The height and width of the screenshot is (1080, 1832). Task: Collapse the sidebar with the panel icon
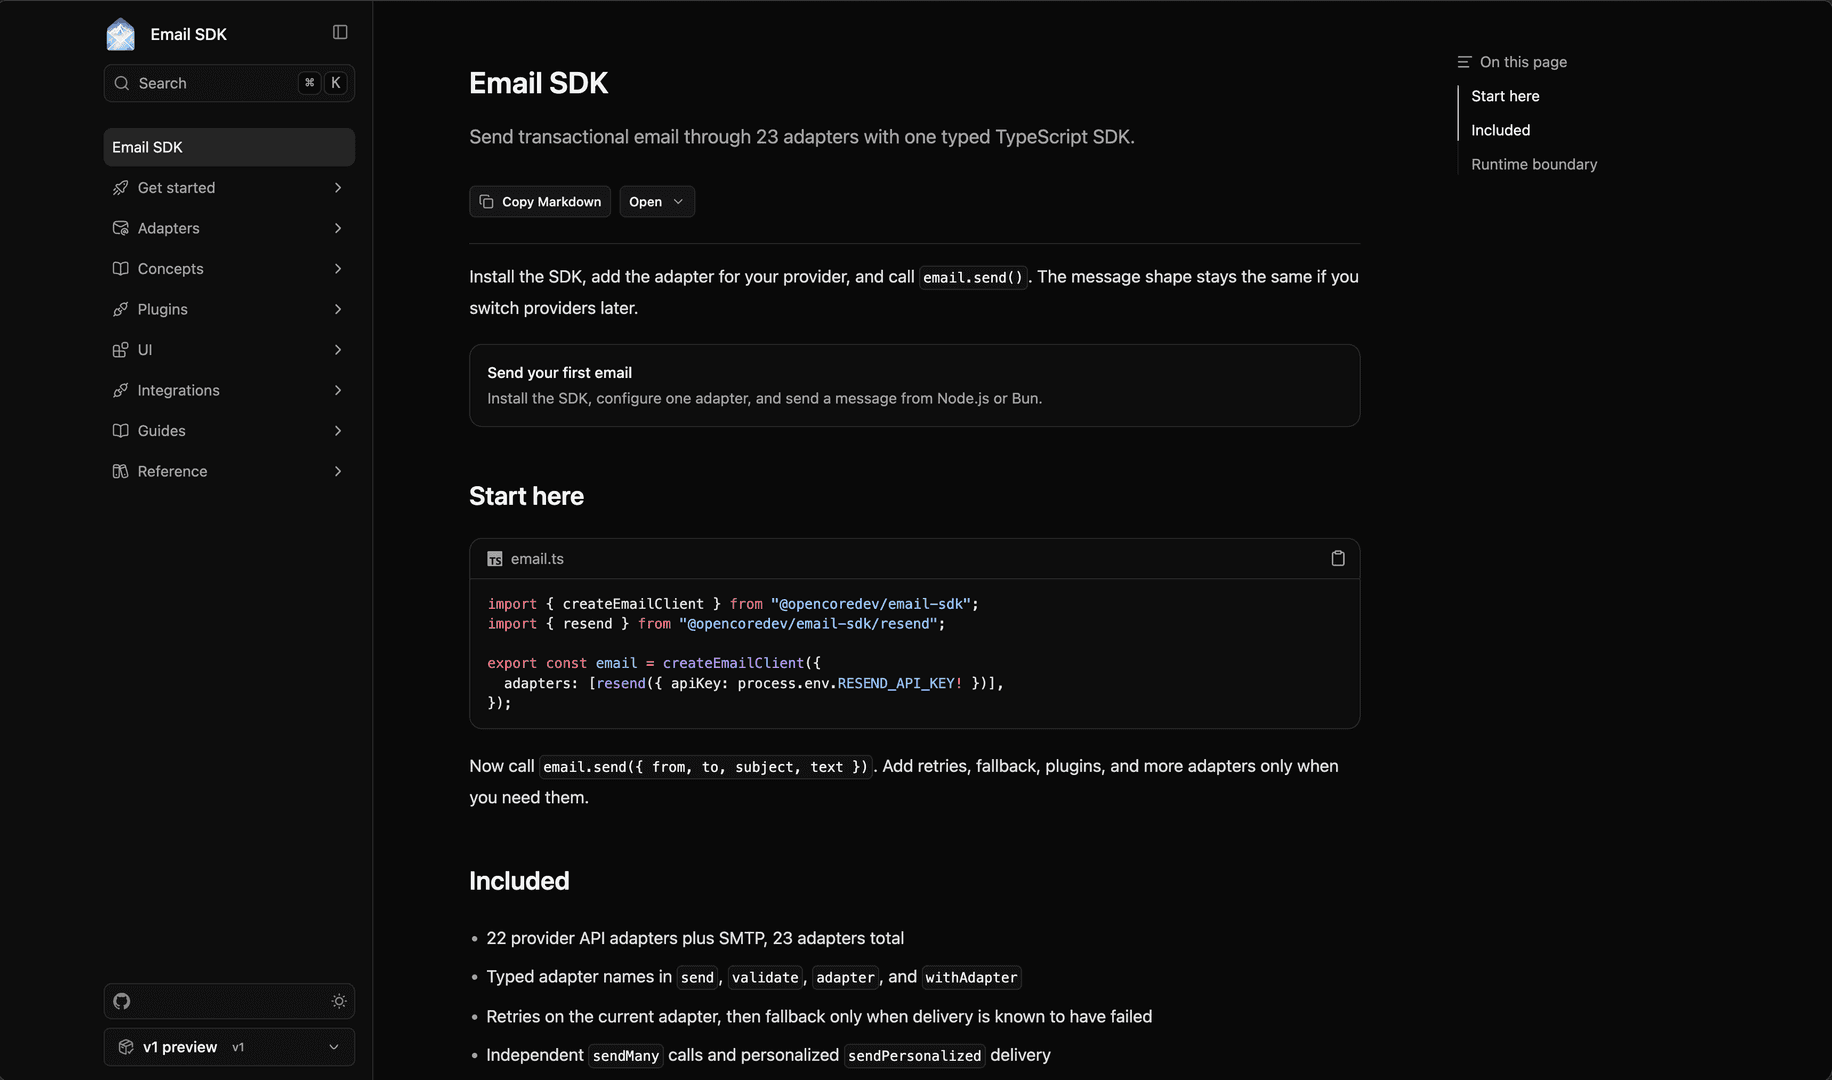(340, 32)
